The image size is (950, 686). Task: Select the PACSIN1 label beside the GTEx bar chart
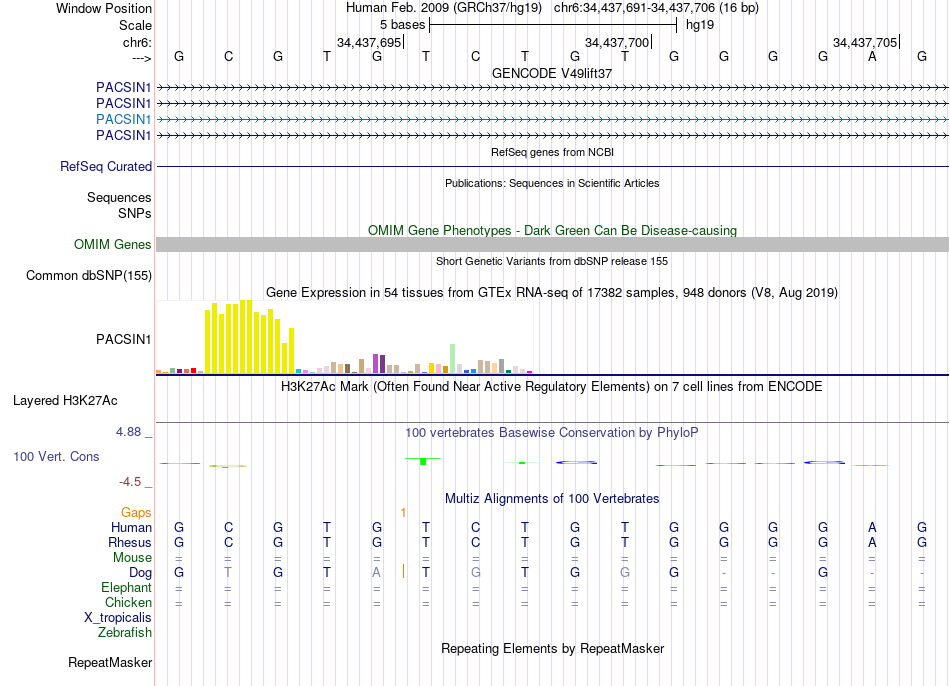(x=124, y=339)
